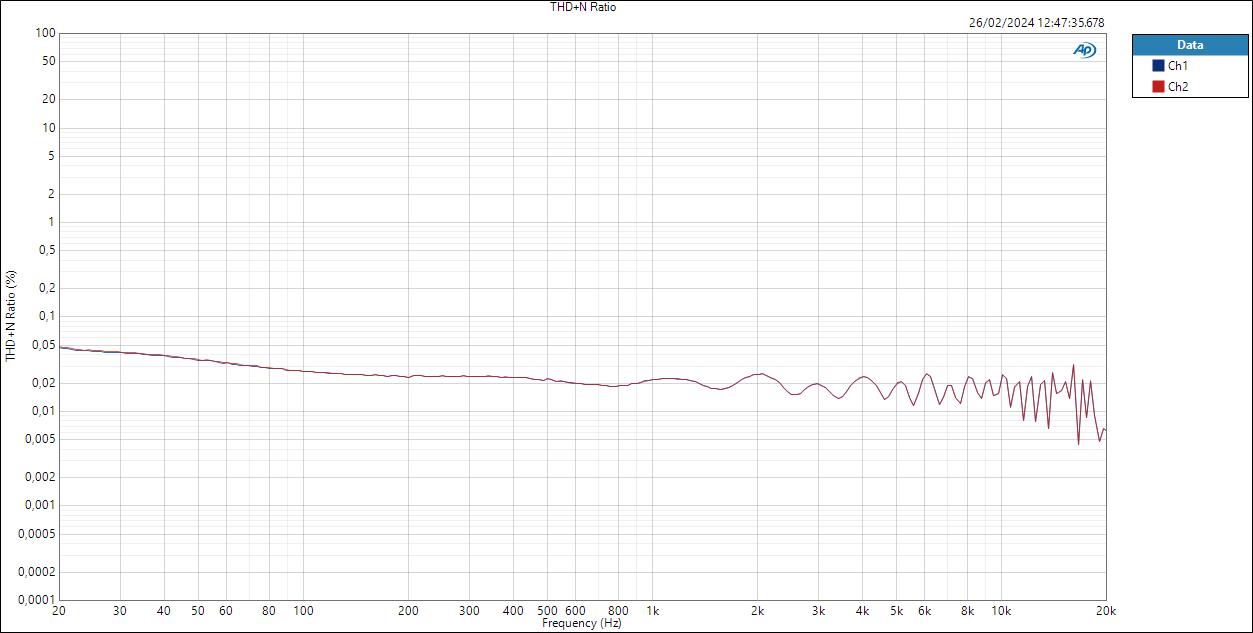Click the 100 value on the y-axis
The height and width of the screenshot is (633, 1253).
tap(44, 32)
